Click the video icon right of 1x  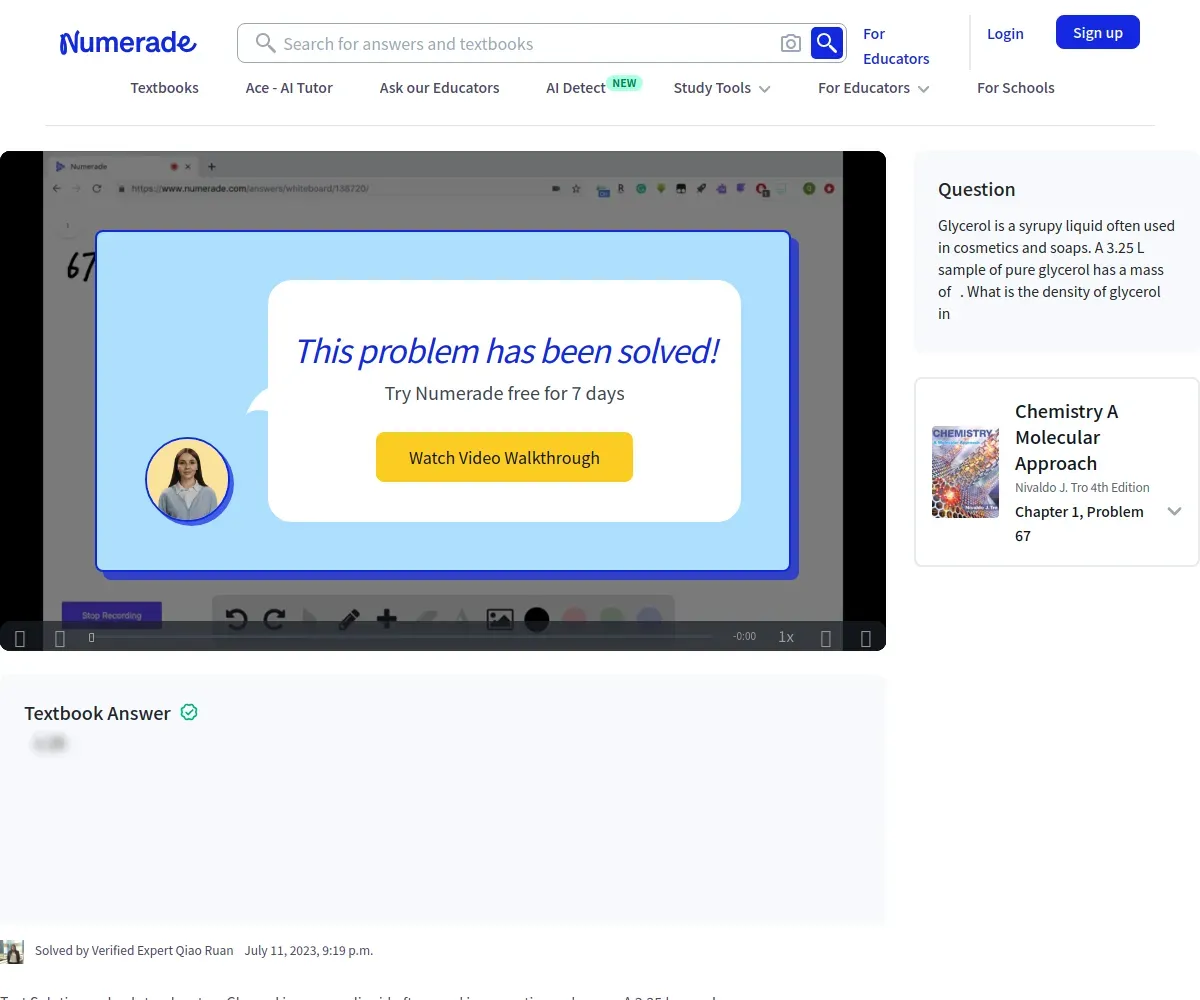click(x=826, y=638)
